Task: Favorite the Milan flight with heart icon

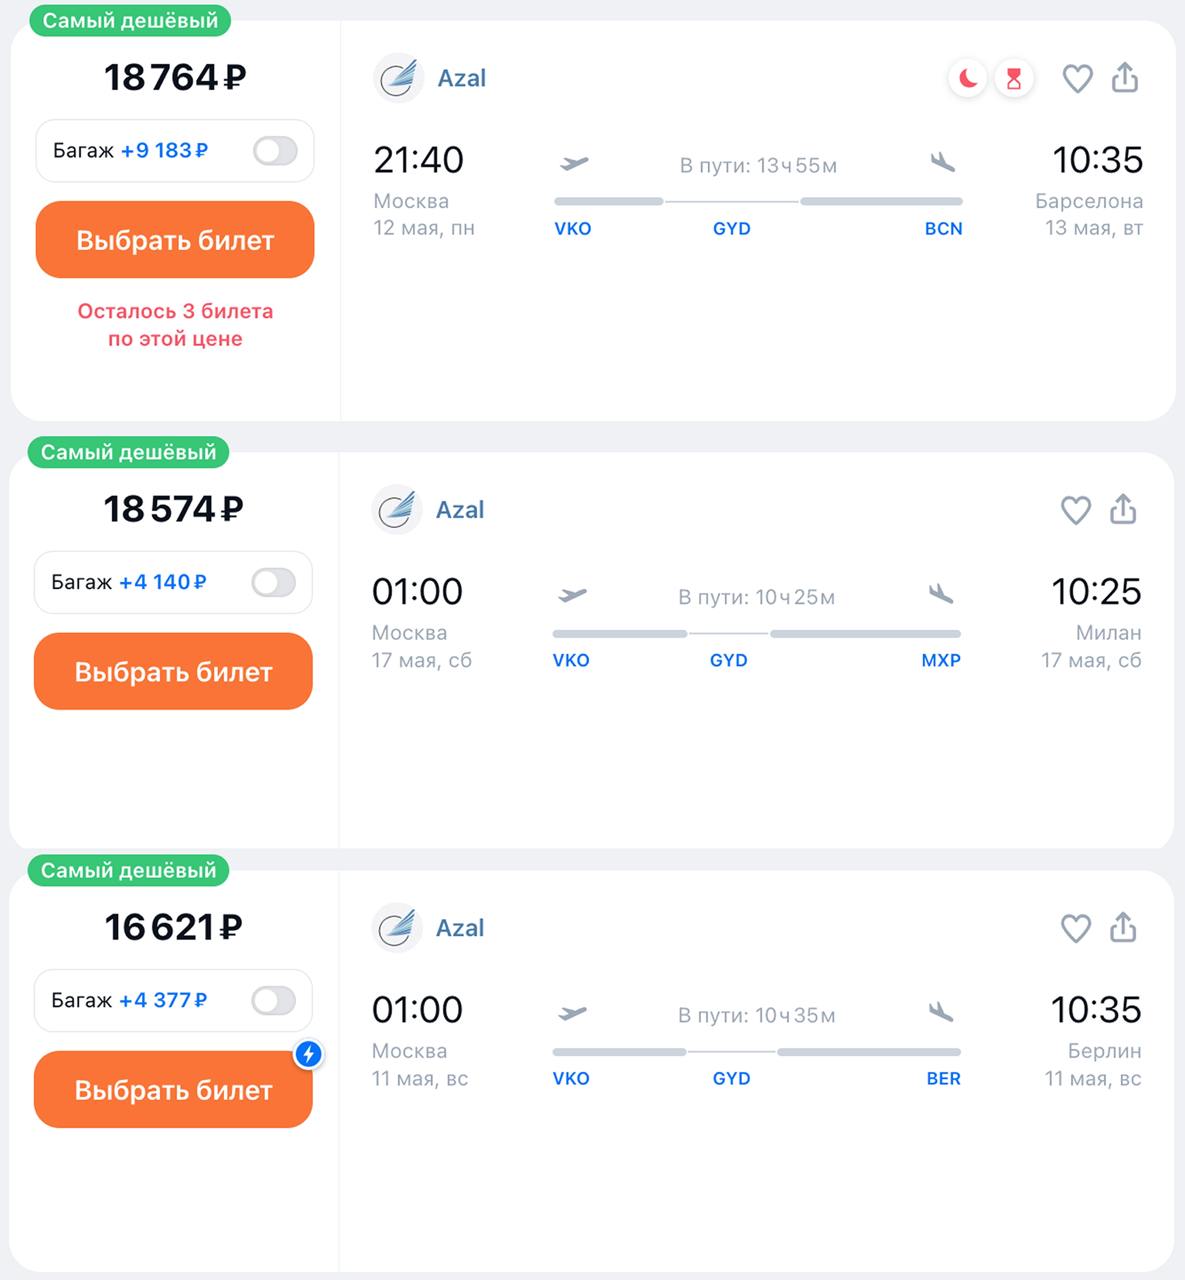Action: click(1075, 510)
